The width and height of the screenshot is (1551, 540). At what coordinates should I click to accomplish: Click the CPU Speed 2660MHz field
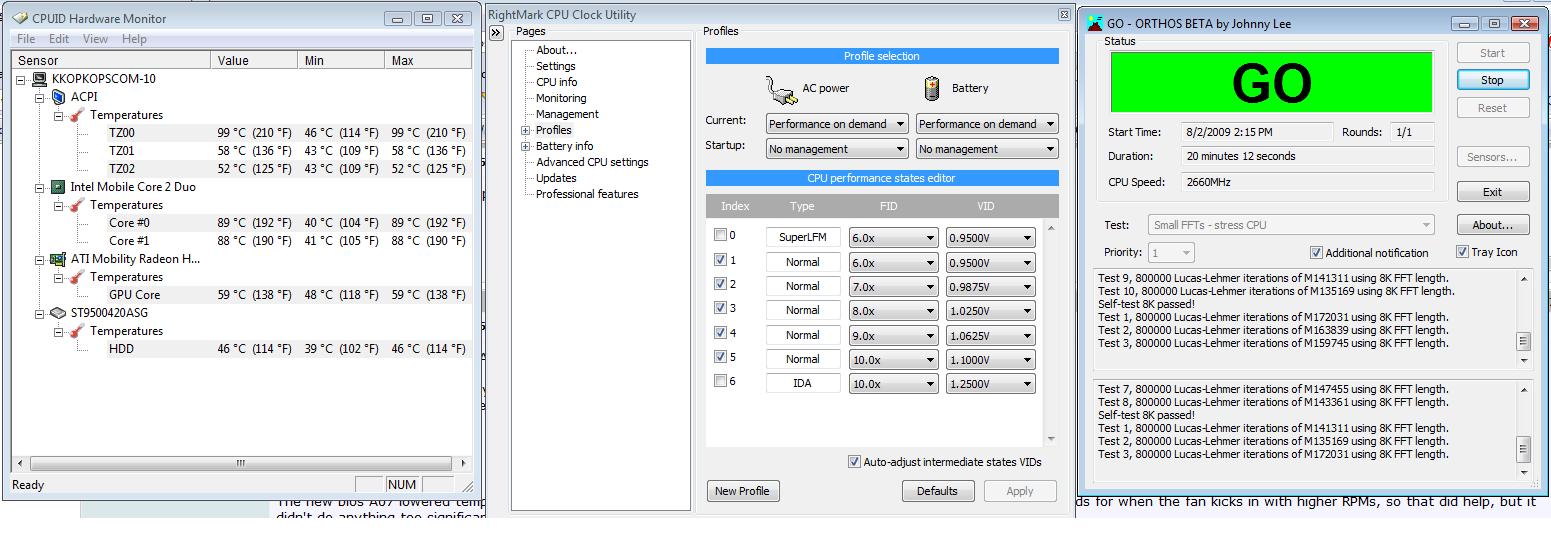[x=1308, y=183]
